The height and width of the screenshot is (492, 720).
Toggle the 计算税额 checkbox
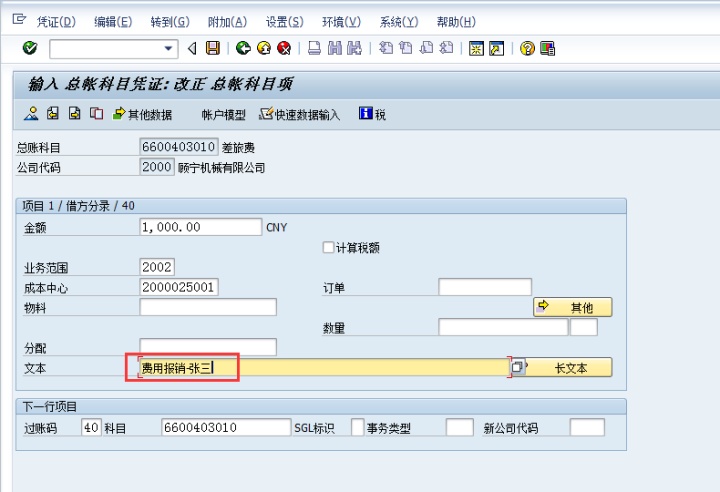point(328,248)
